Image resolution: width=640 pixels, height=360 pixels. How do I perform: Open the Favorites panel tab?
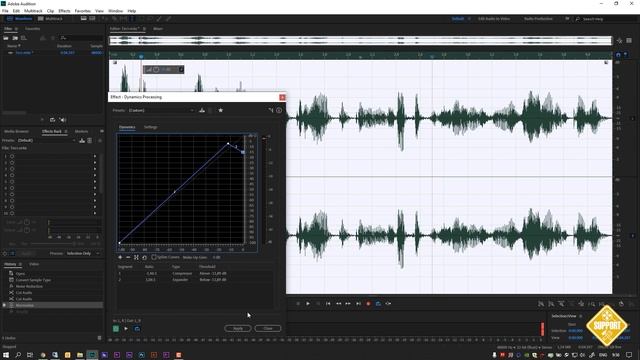[x=33, y=29]
